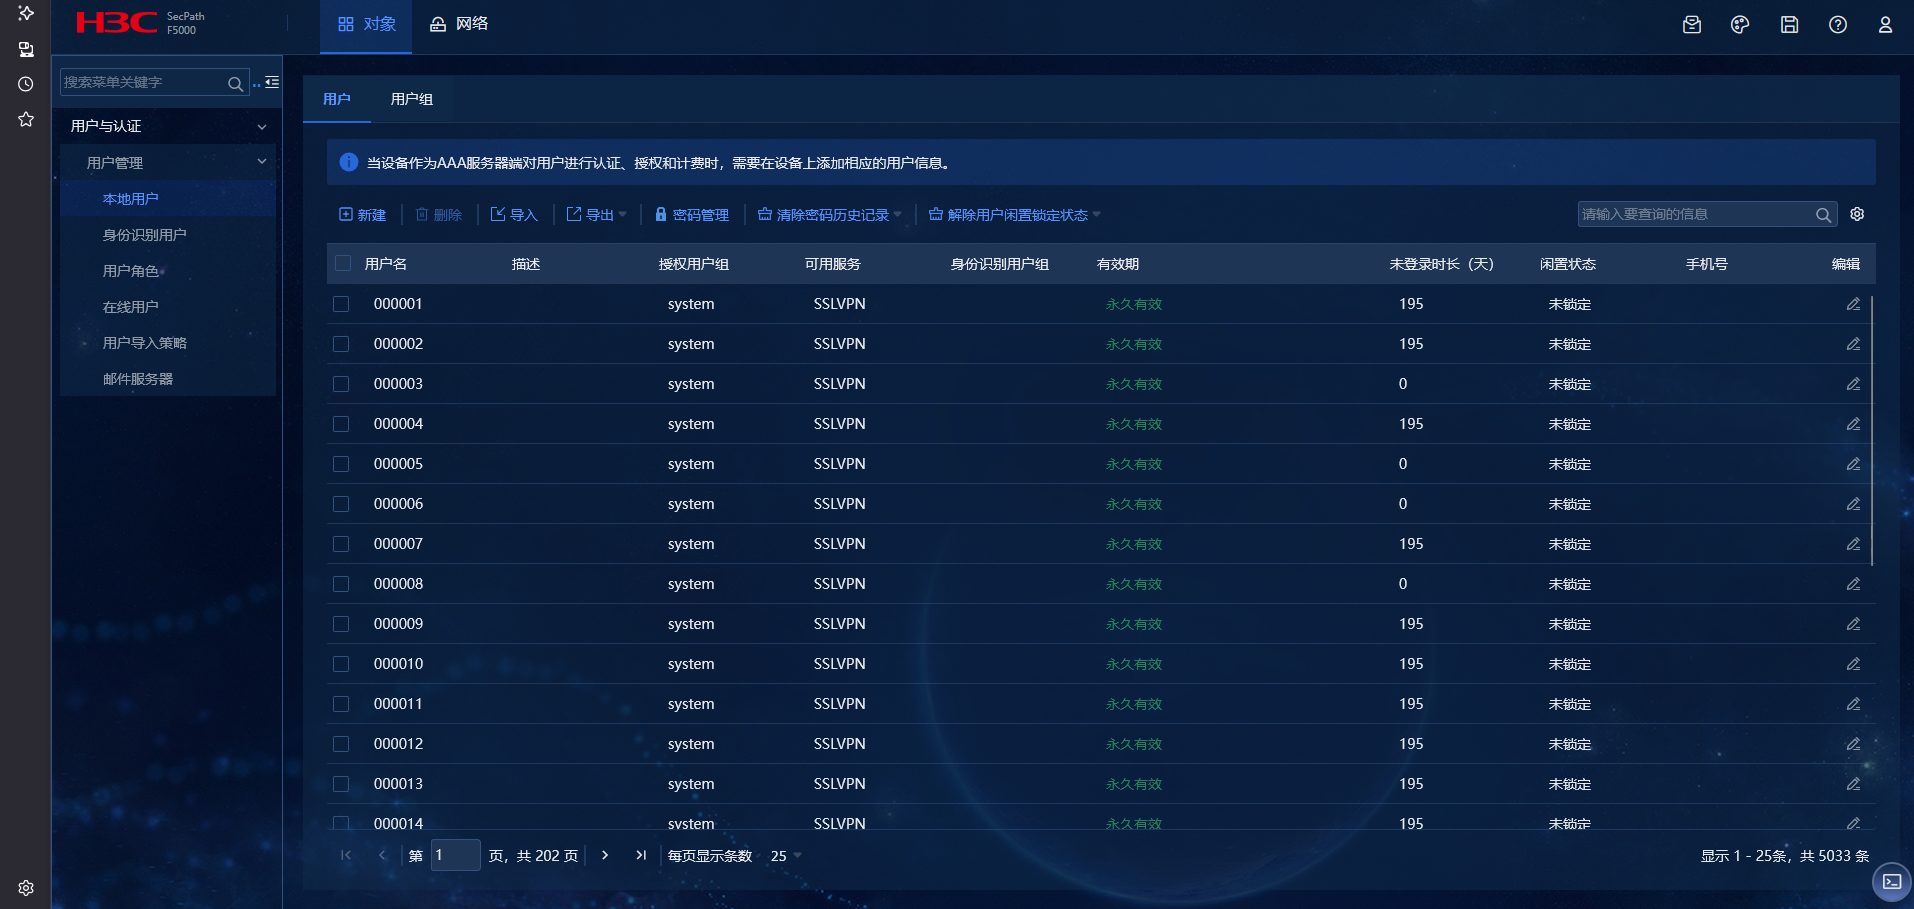Select the checkbox for user 000010

(341, 664)
